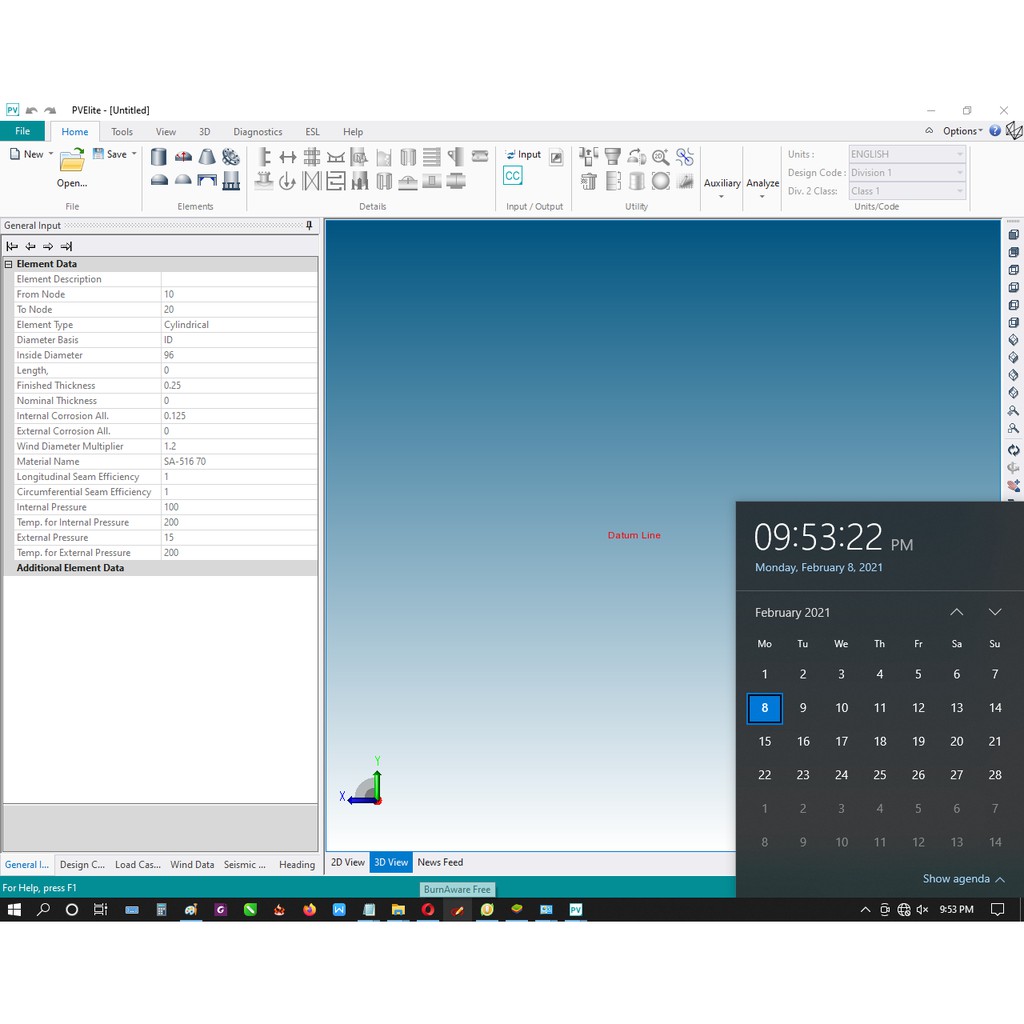Add a cylindrical shell element

[159, 157]
